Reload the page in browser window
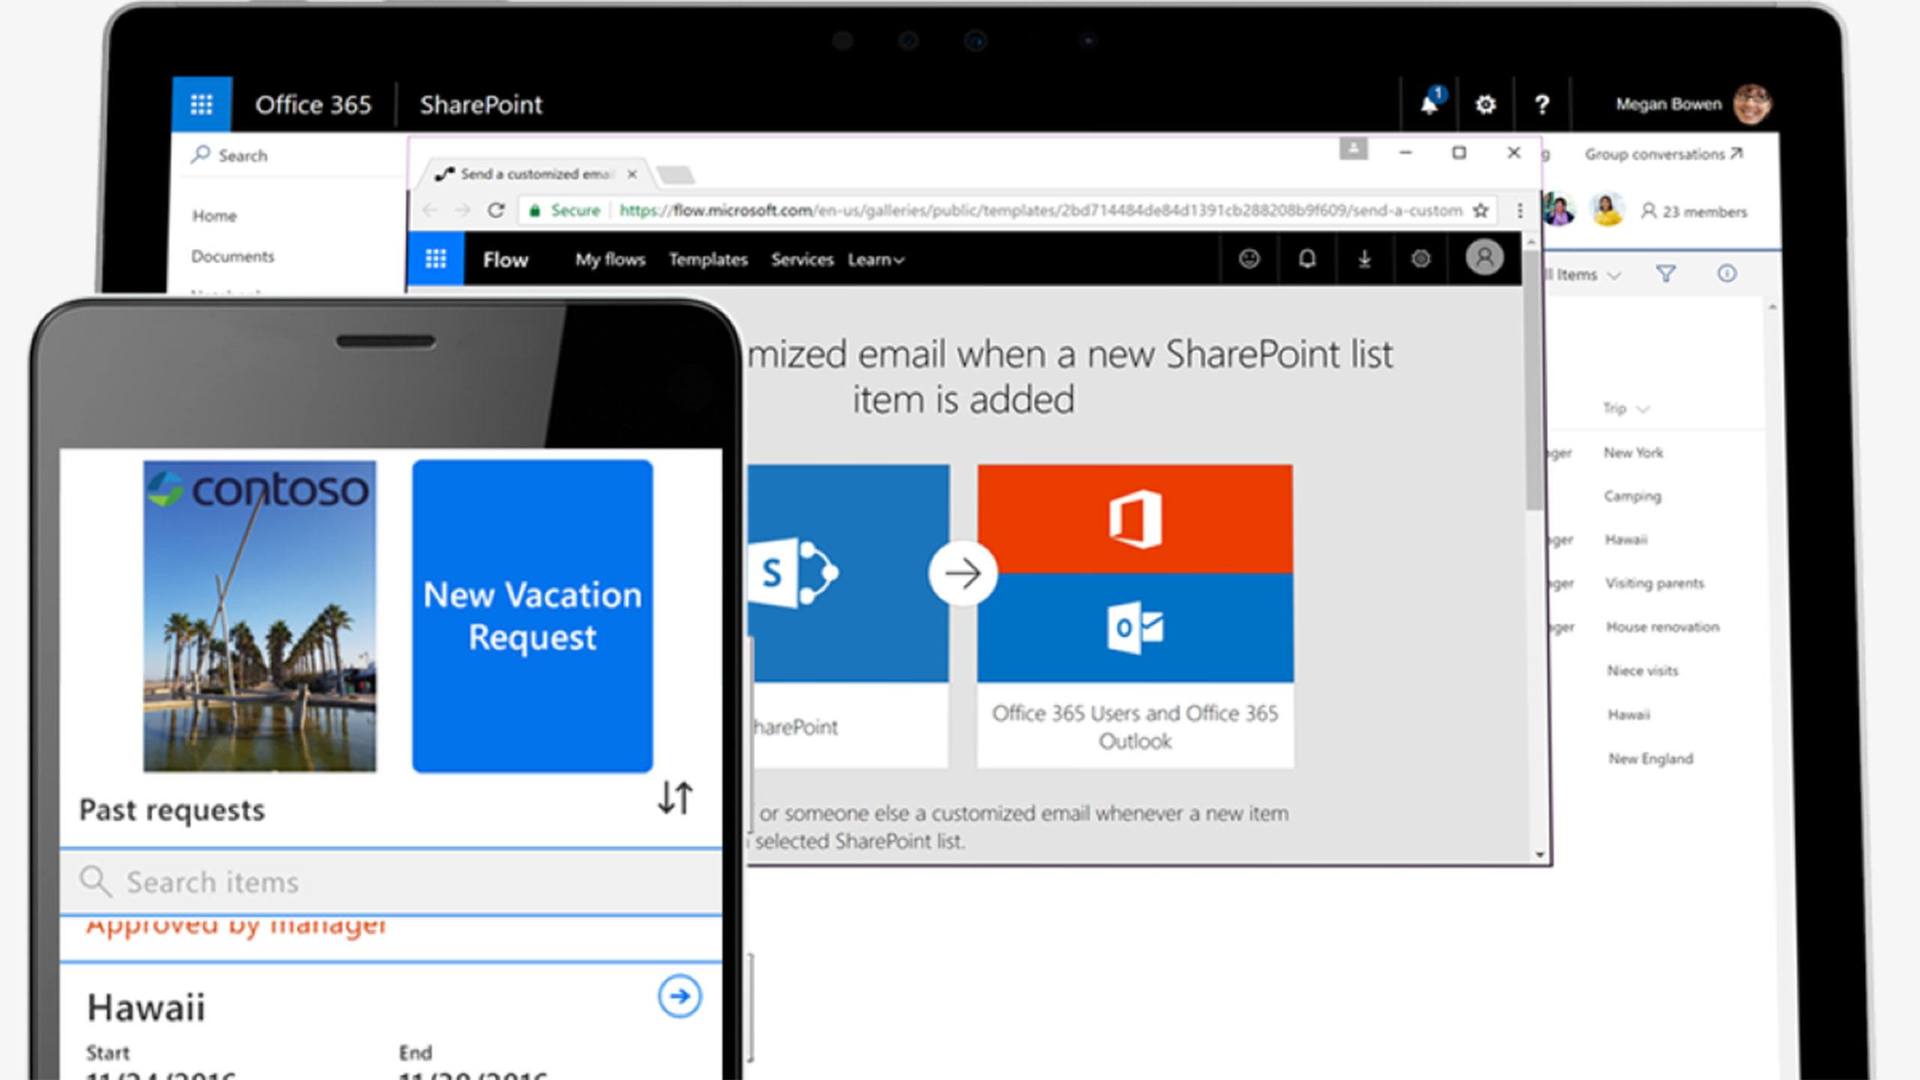Viewport: 1920px width, 1080px height. pyautogui.click(x=496, y=210)
